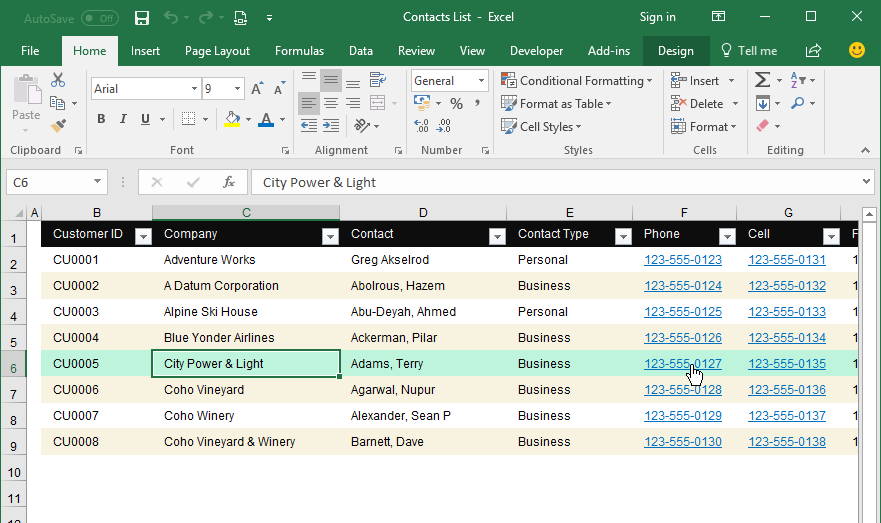Switch to the Design tab
Viewport: 881px width, 523px height.
pyautogui.click(x=676, y=51)
